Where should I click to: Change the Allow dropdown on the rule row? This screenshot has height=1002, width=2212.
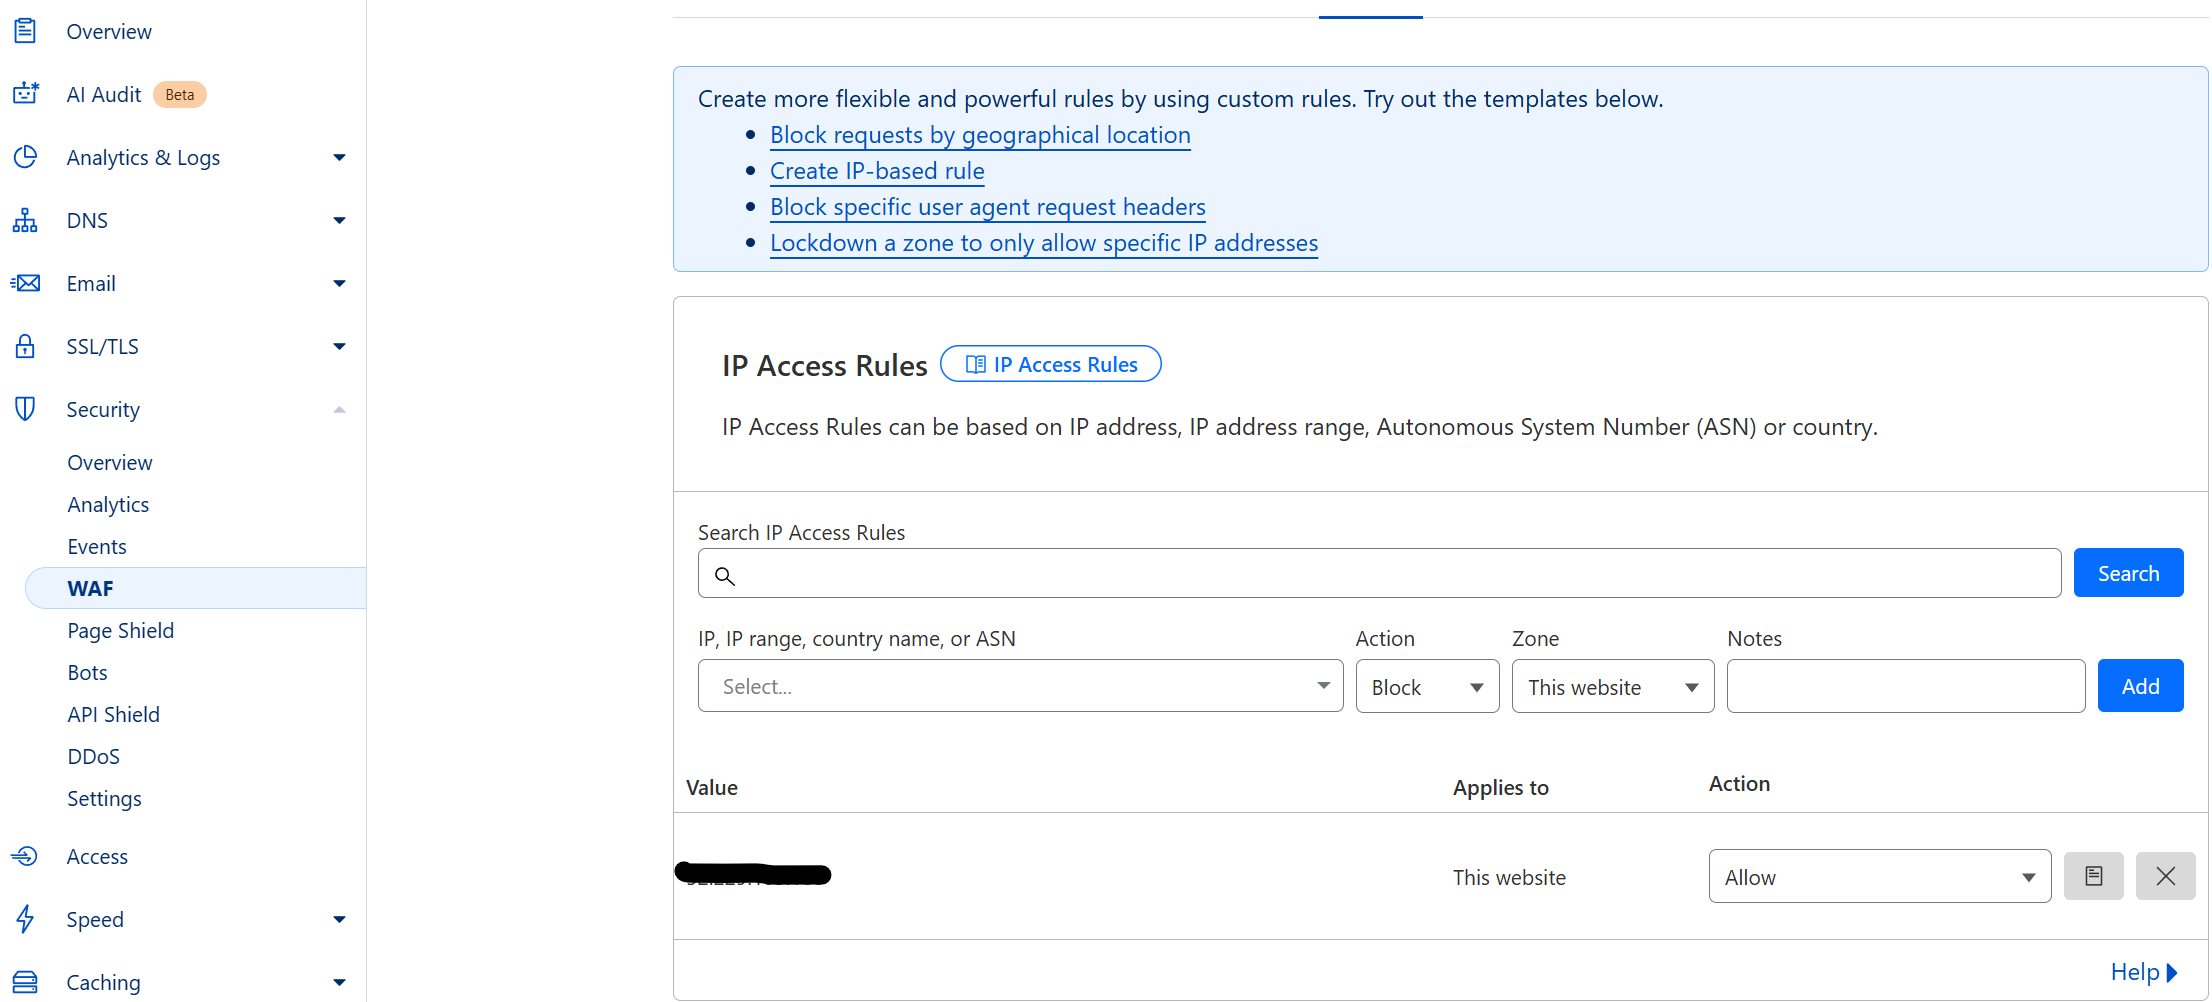(x=1879, y=876)
